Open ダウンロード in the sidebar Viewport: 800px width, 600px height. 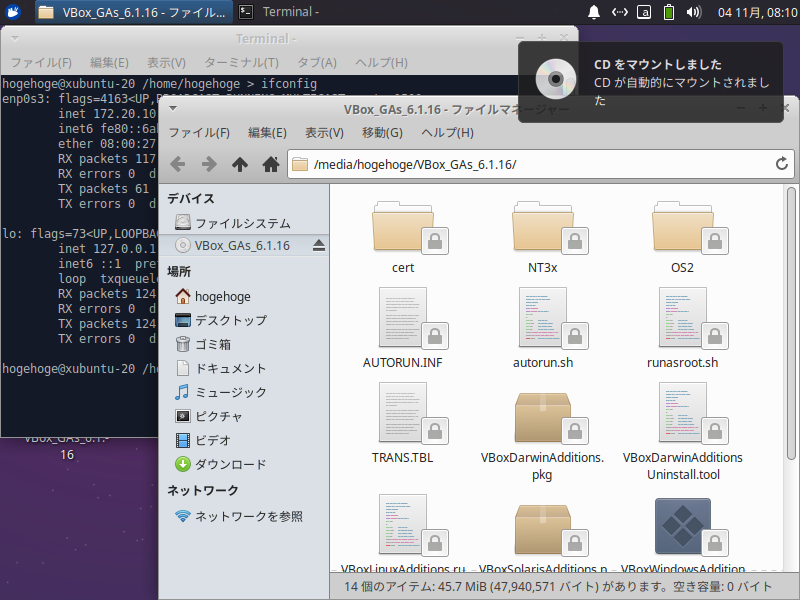tap(244, 464)
